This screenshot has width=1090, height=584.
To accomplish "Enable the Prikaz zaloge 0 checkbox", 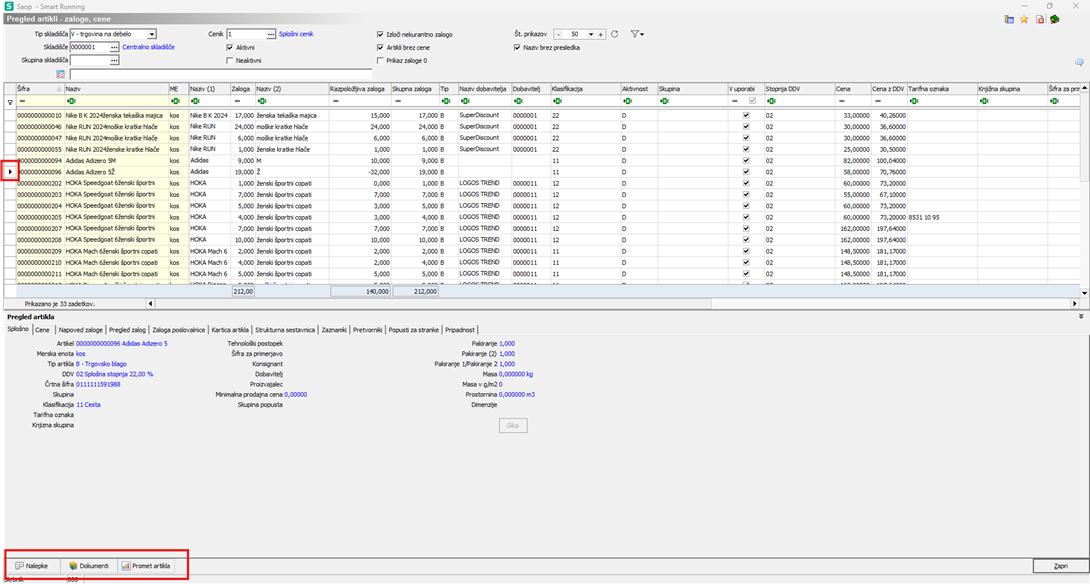I will [380, 60].
